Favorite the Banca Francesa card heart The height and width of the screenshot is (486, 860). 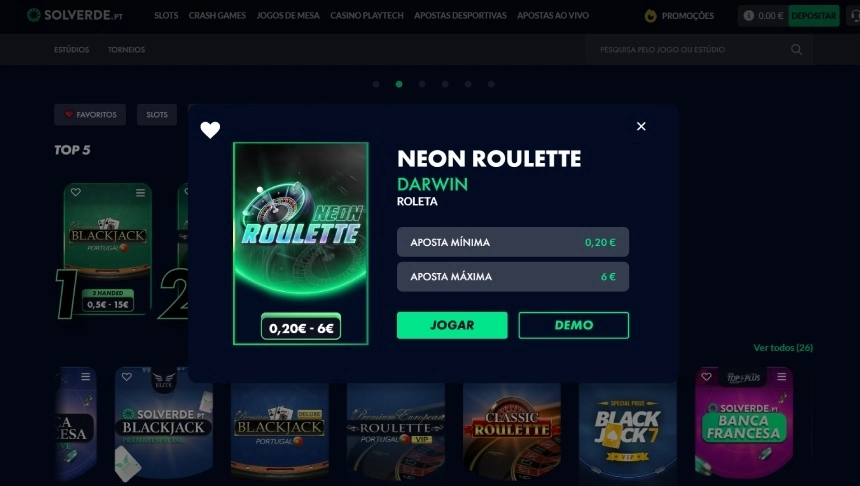(x=706, y=377)
